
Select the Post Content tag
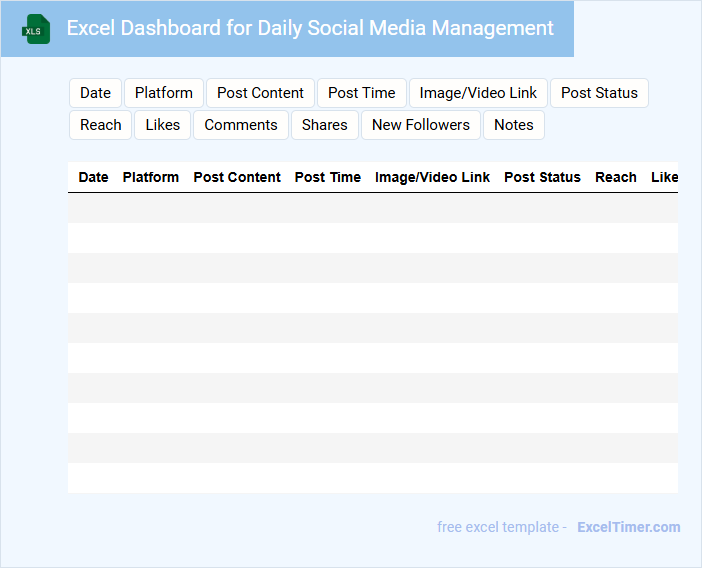(x=260, y=93)
